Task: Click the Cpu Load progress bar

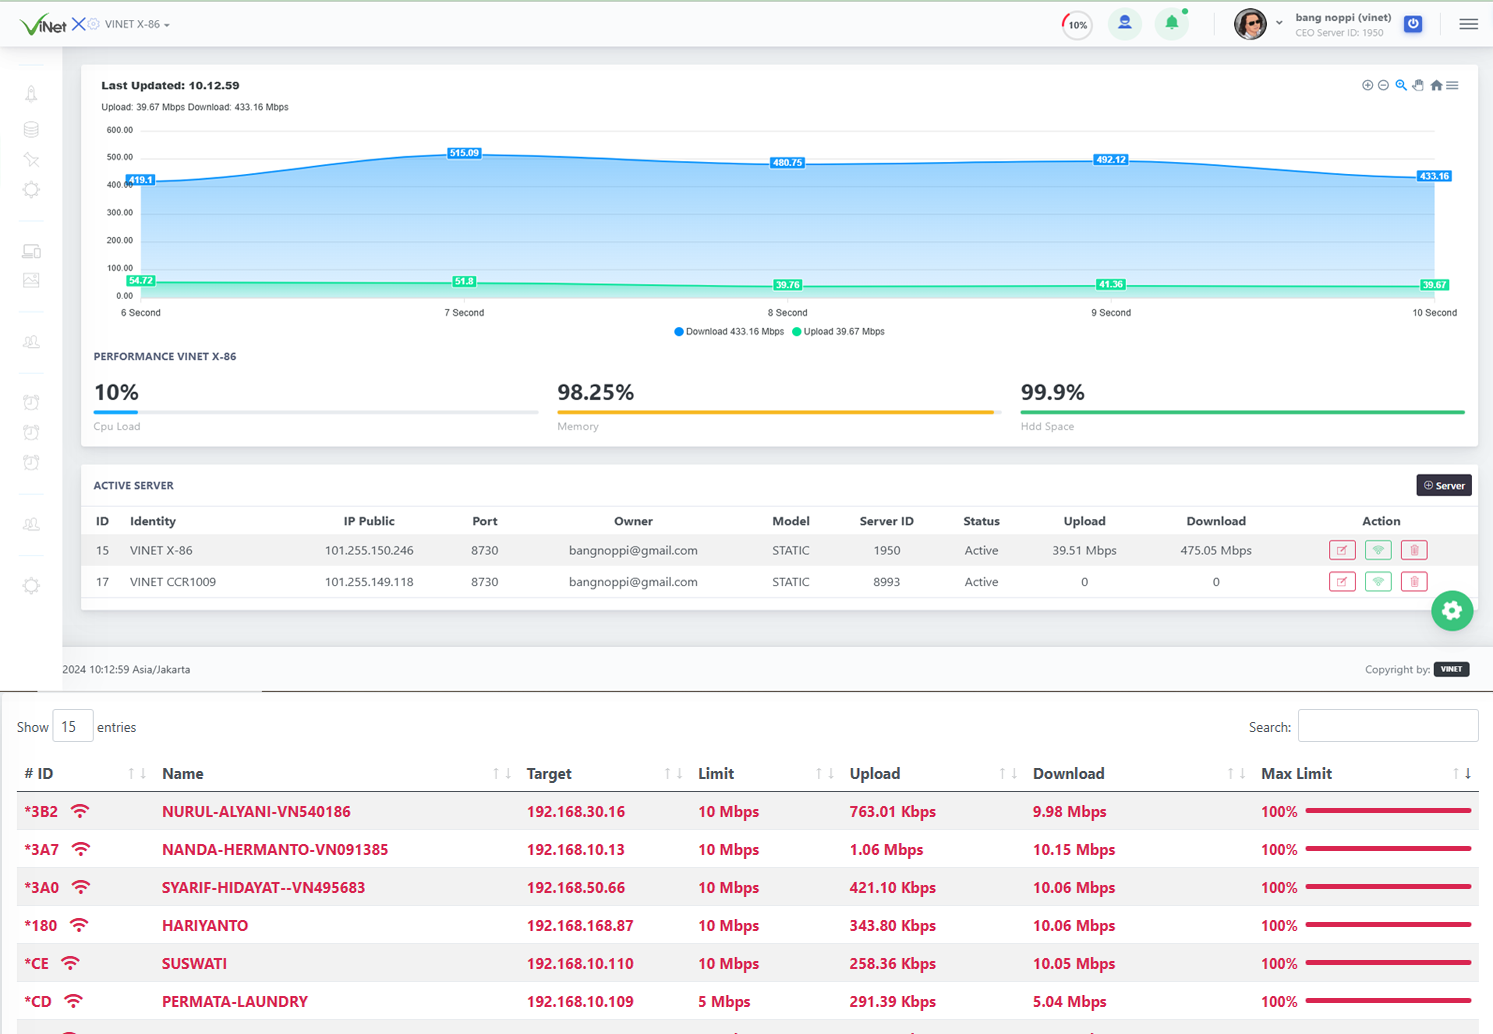Action: (x=316, y=412)
